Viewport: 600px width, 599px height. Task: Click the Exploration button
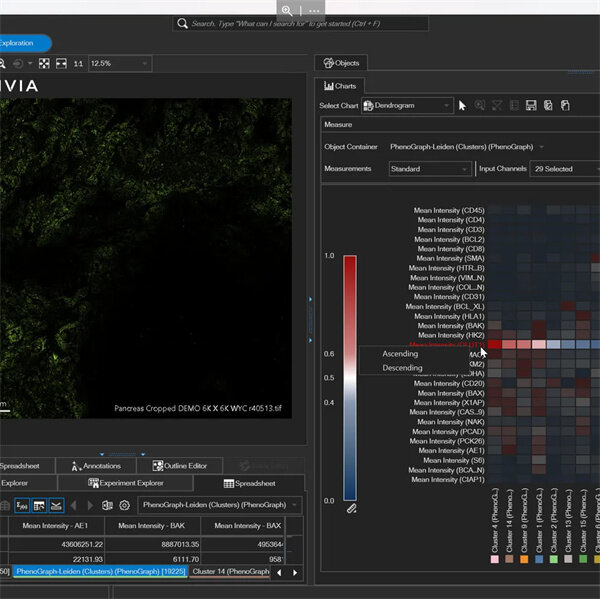[22, 43]
